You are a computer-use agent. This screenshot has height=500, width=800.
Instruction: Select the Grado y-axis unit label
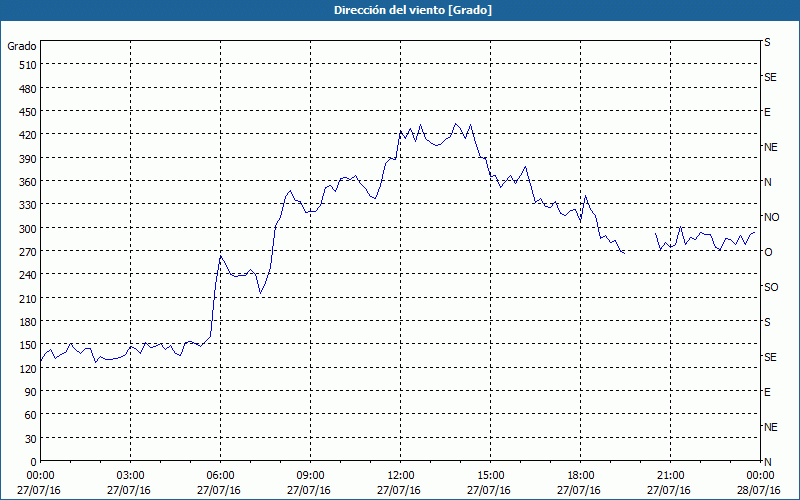click(22, 46)
